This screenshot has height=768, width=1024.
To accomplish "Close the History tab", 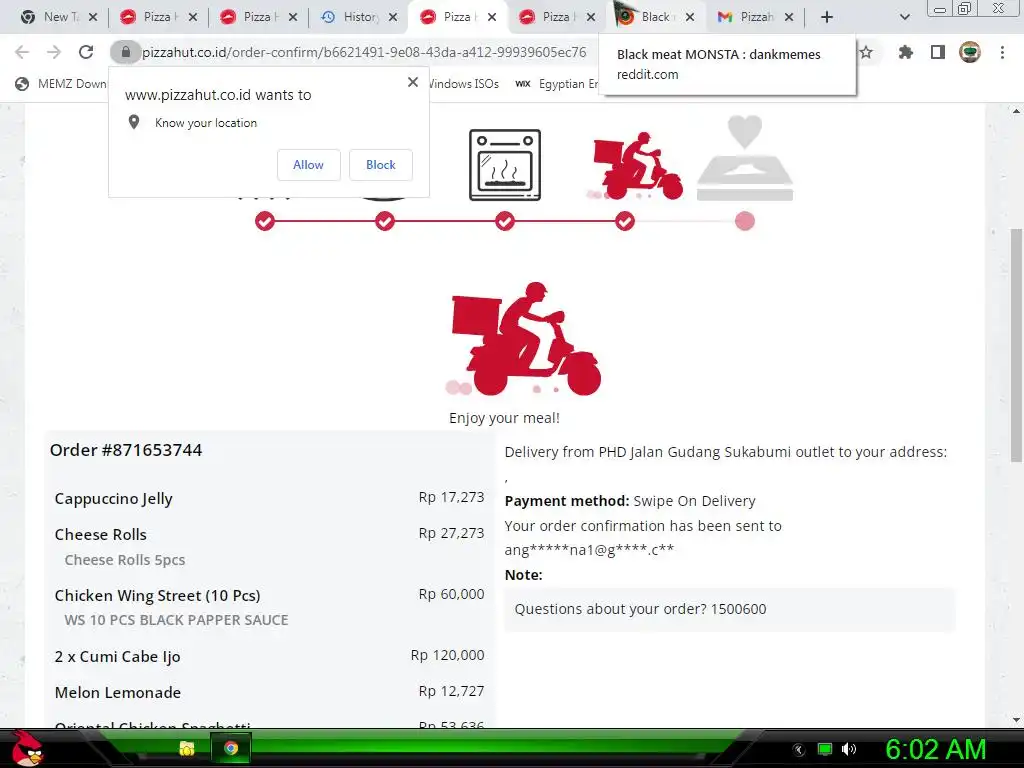I will (x=393, y=18).
